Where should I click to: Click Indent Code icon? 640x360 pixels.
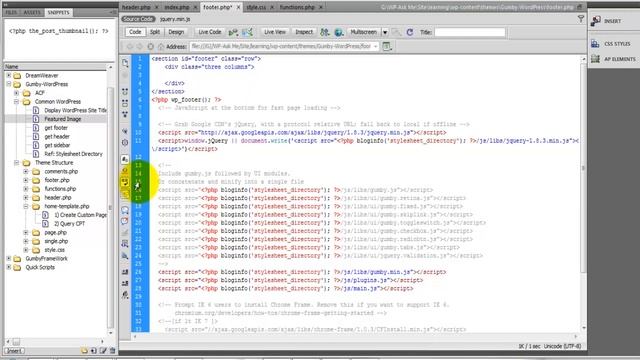coord(125,272)
